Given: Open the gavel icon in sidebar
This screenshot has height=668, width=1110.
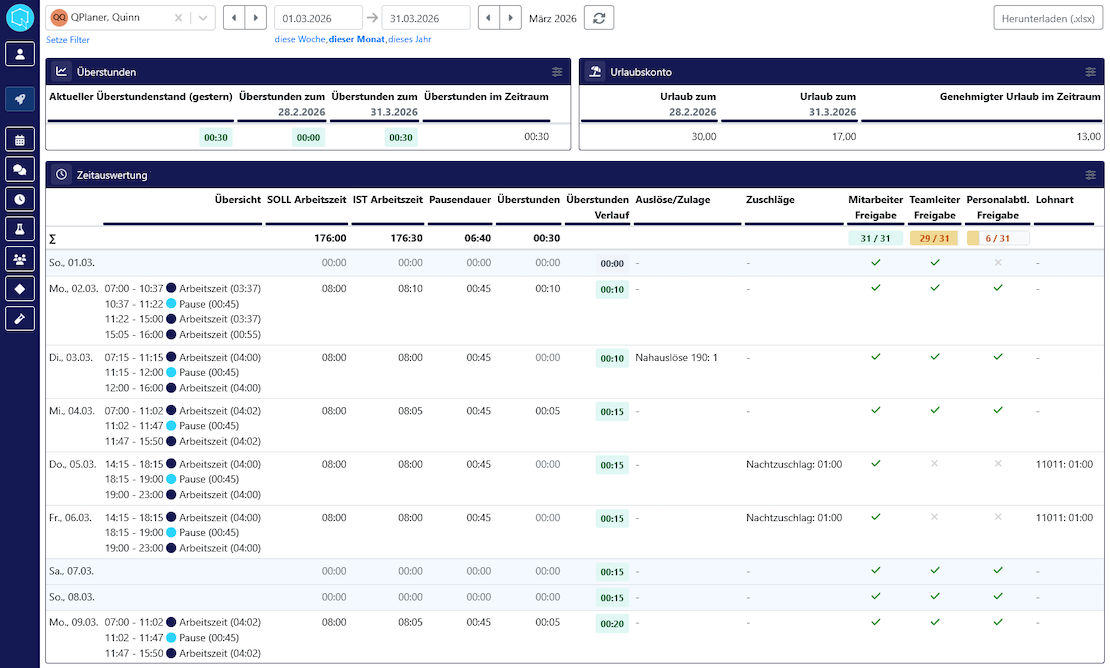Looking at the screenshot, I should pos(20,319).
